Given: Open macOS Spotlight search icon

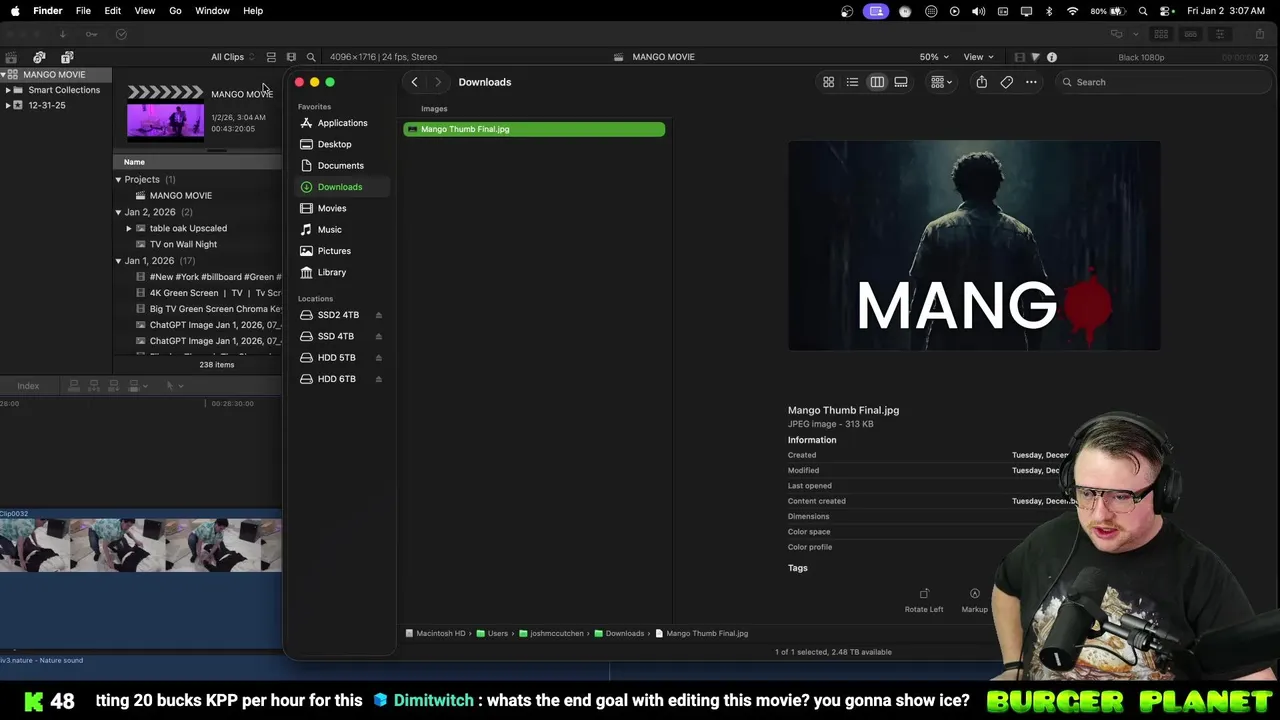Looking at the screenshot, I should 1143,11.
